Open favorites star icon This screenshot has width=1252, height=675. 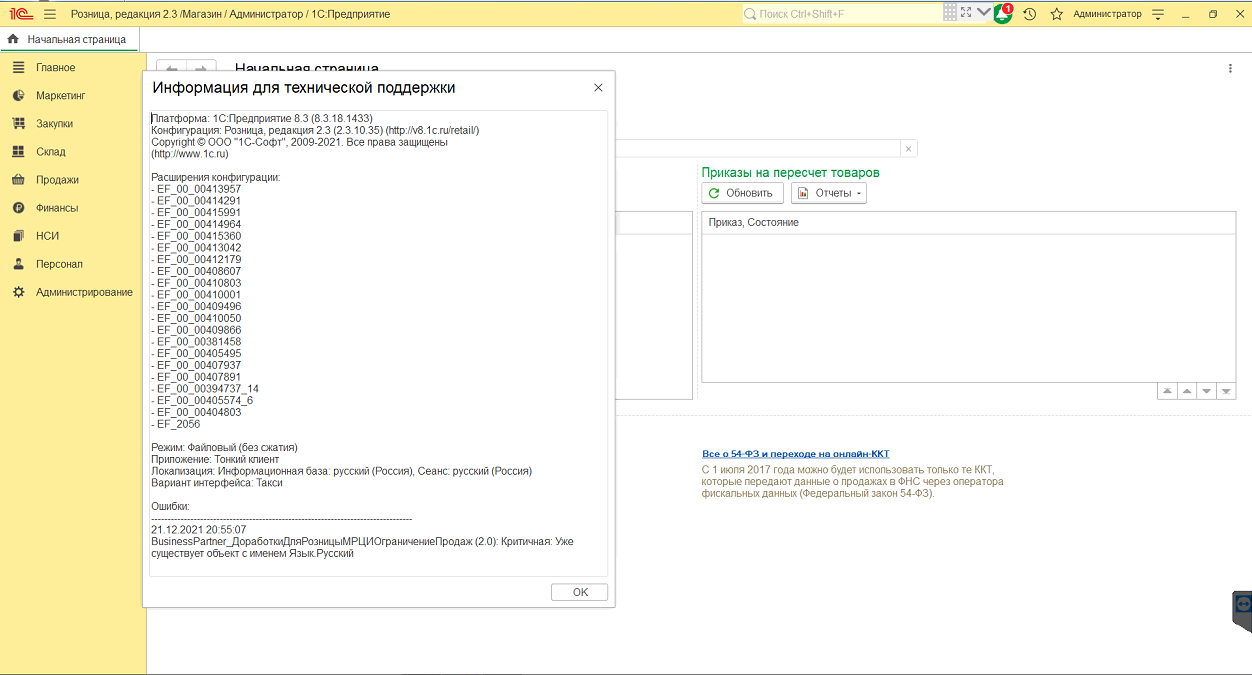click(x=1056, y=14)
